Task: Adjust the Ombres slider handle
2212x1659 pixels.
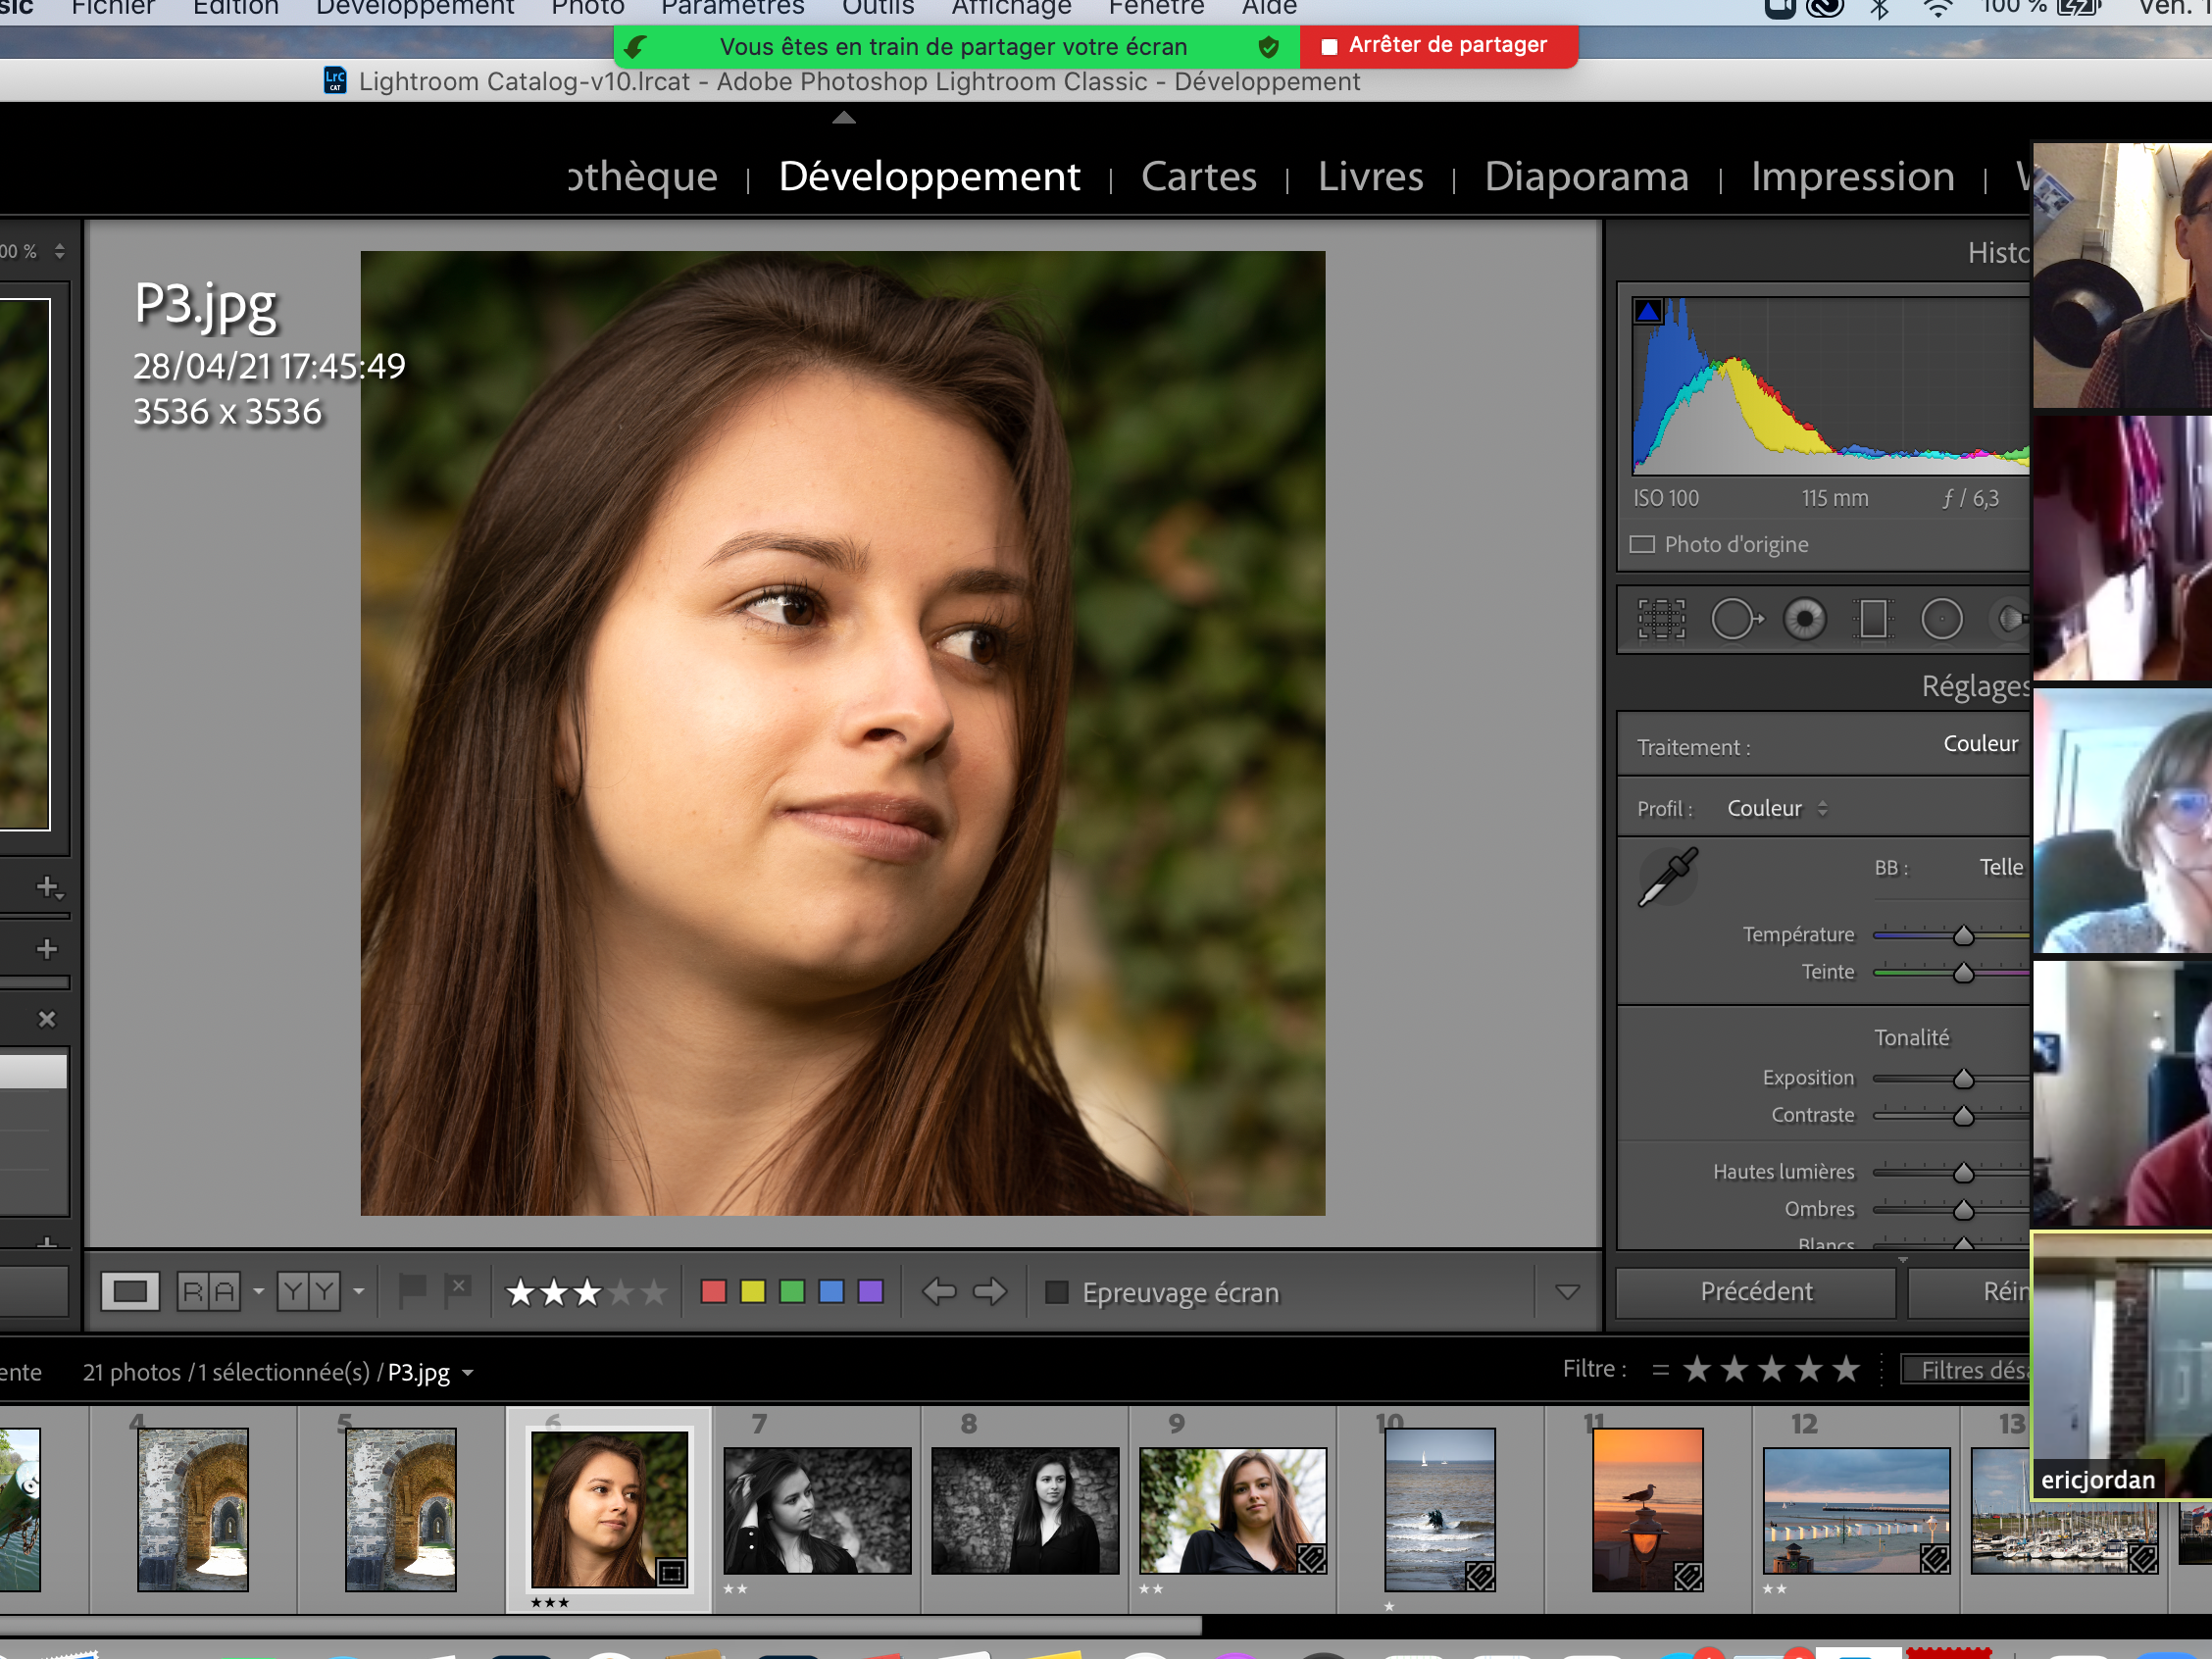Action: 1963,1209
